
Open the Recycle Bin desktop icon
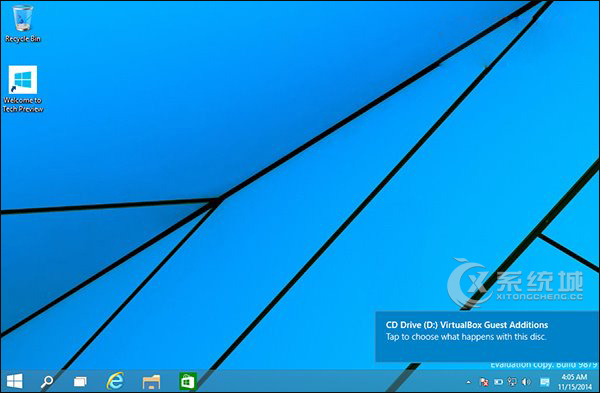click(x=23, y=24)
